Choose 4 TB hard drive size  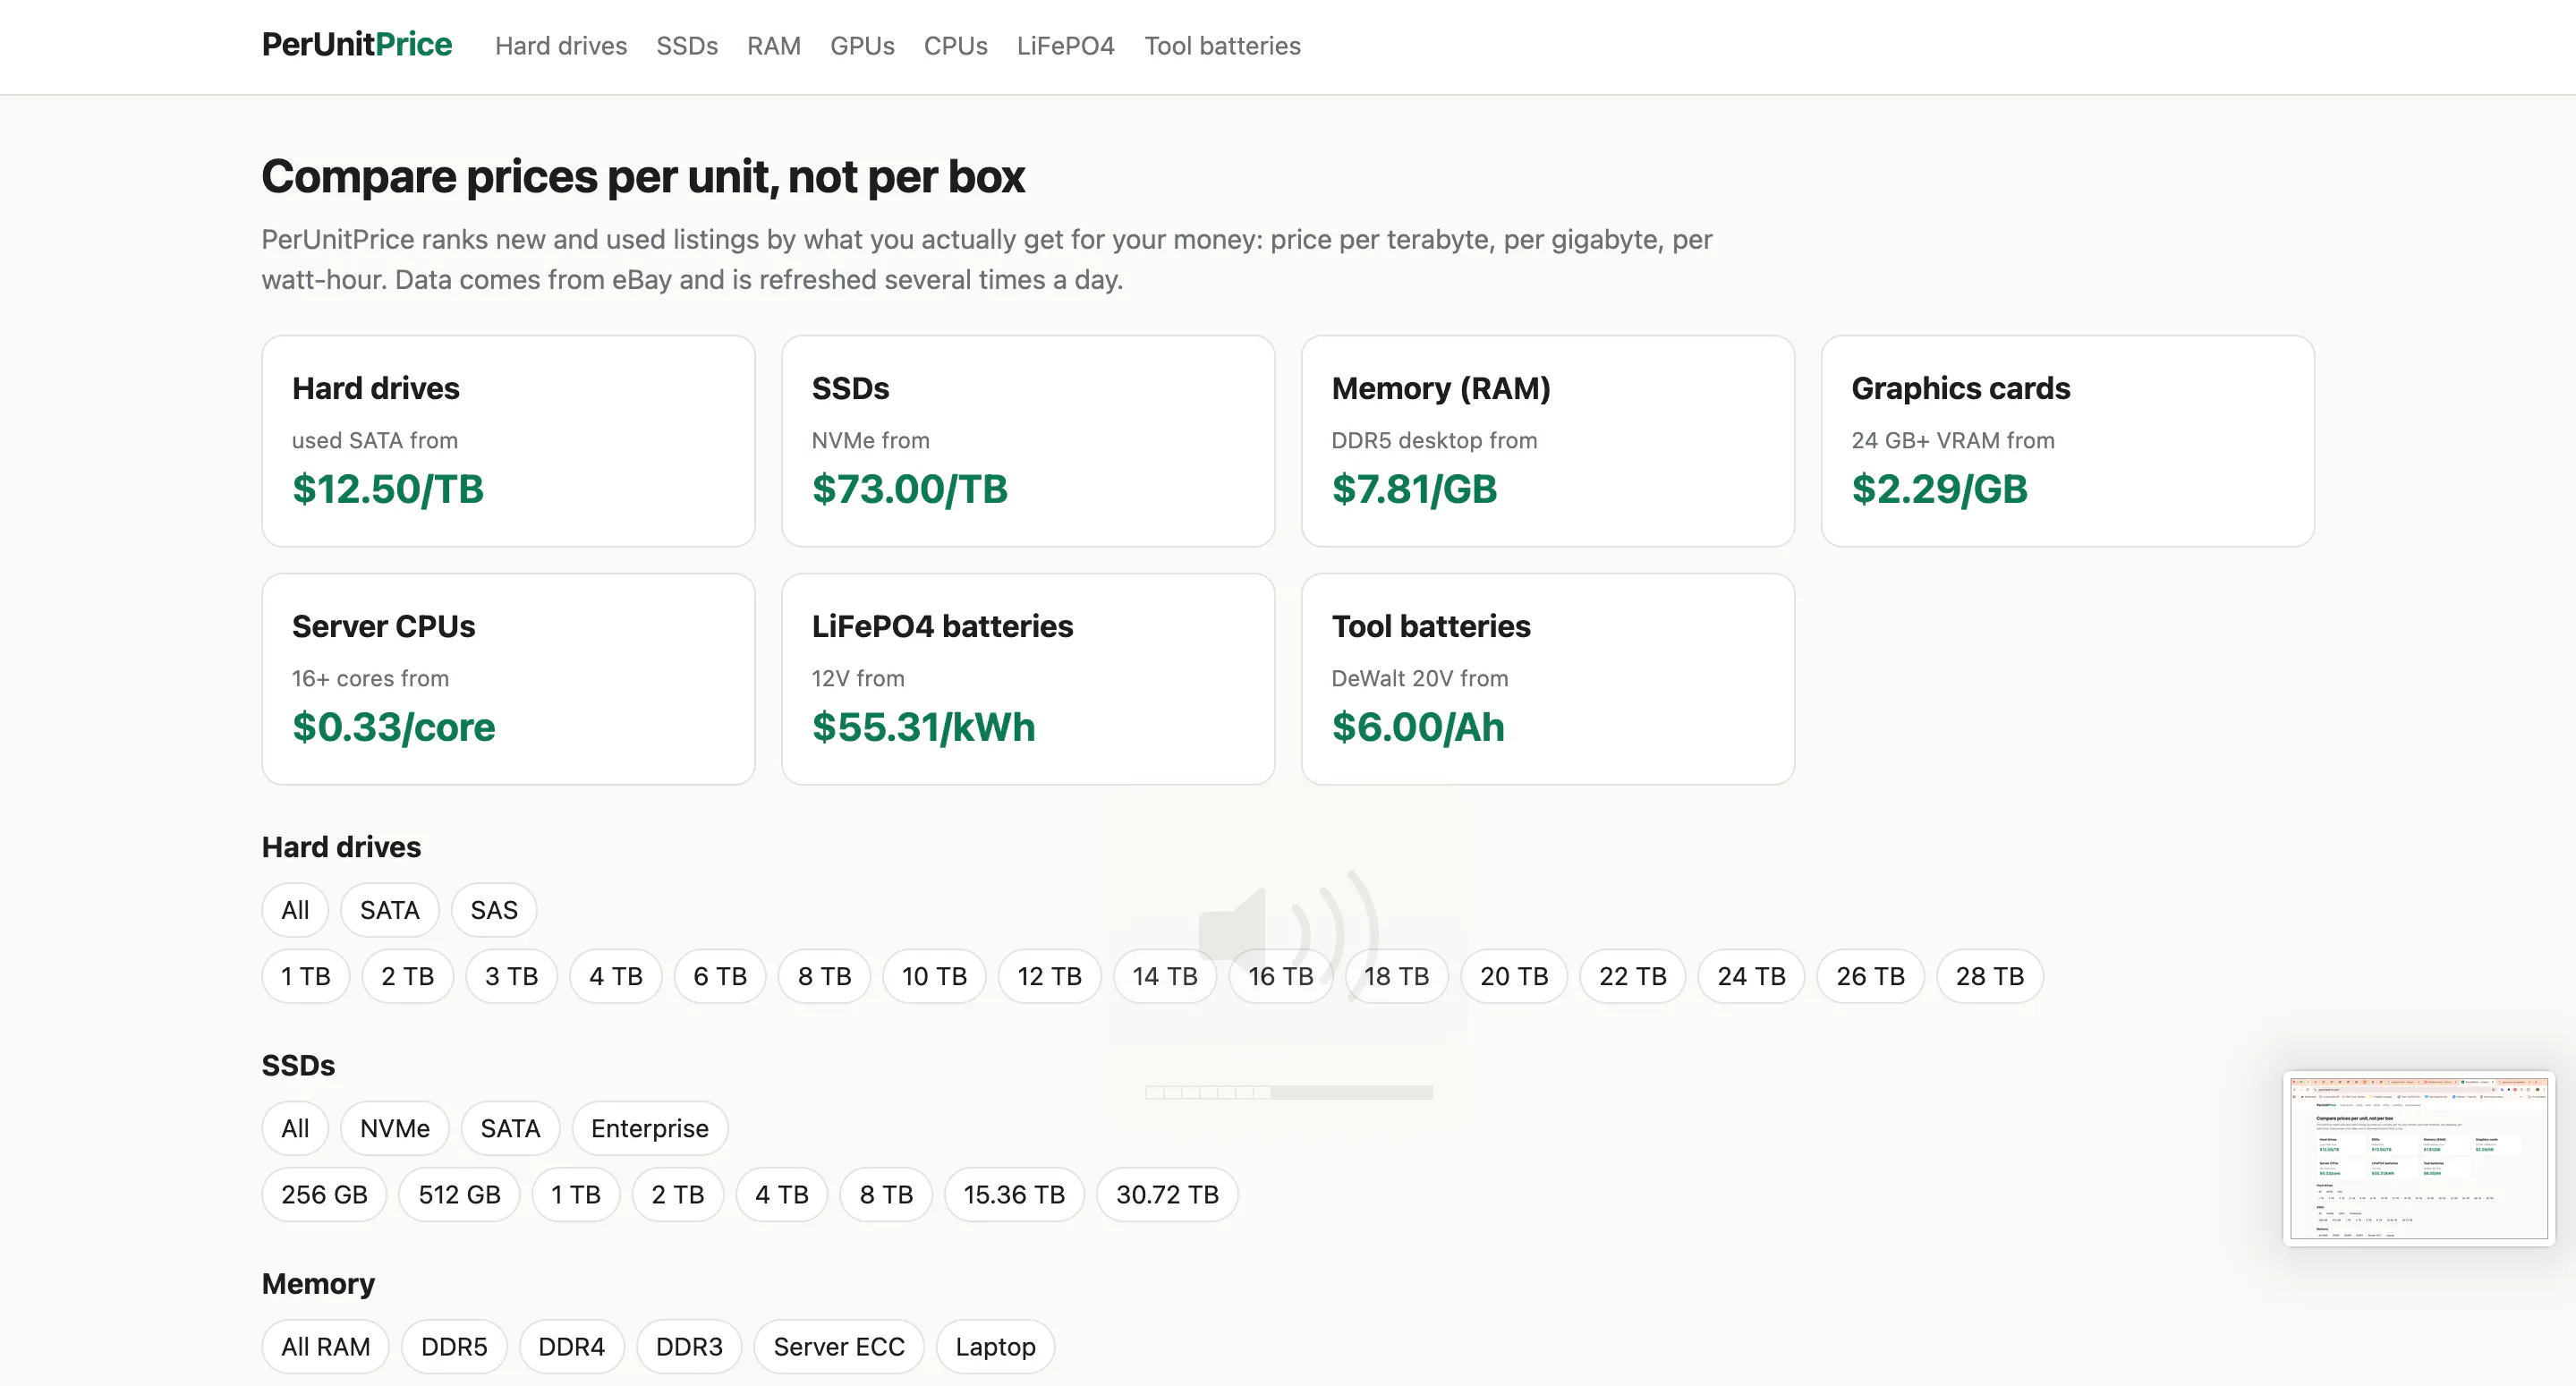[615, 976]
